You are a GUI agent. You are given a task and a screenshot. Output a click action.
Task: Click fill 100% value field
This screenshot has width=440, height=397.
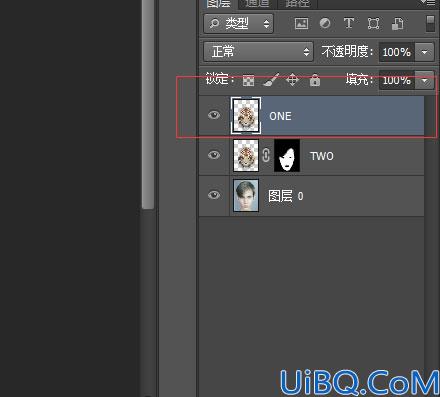tap(397, 80)
